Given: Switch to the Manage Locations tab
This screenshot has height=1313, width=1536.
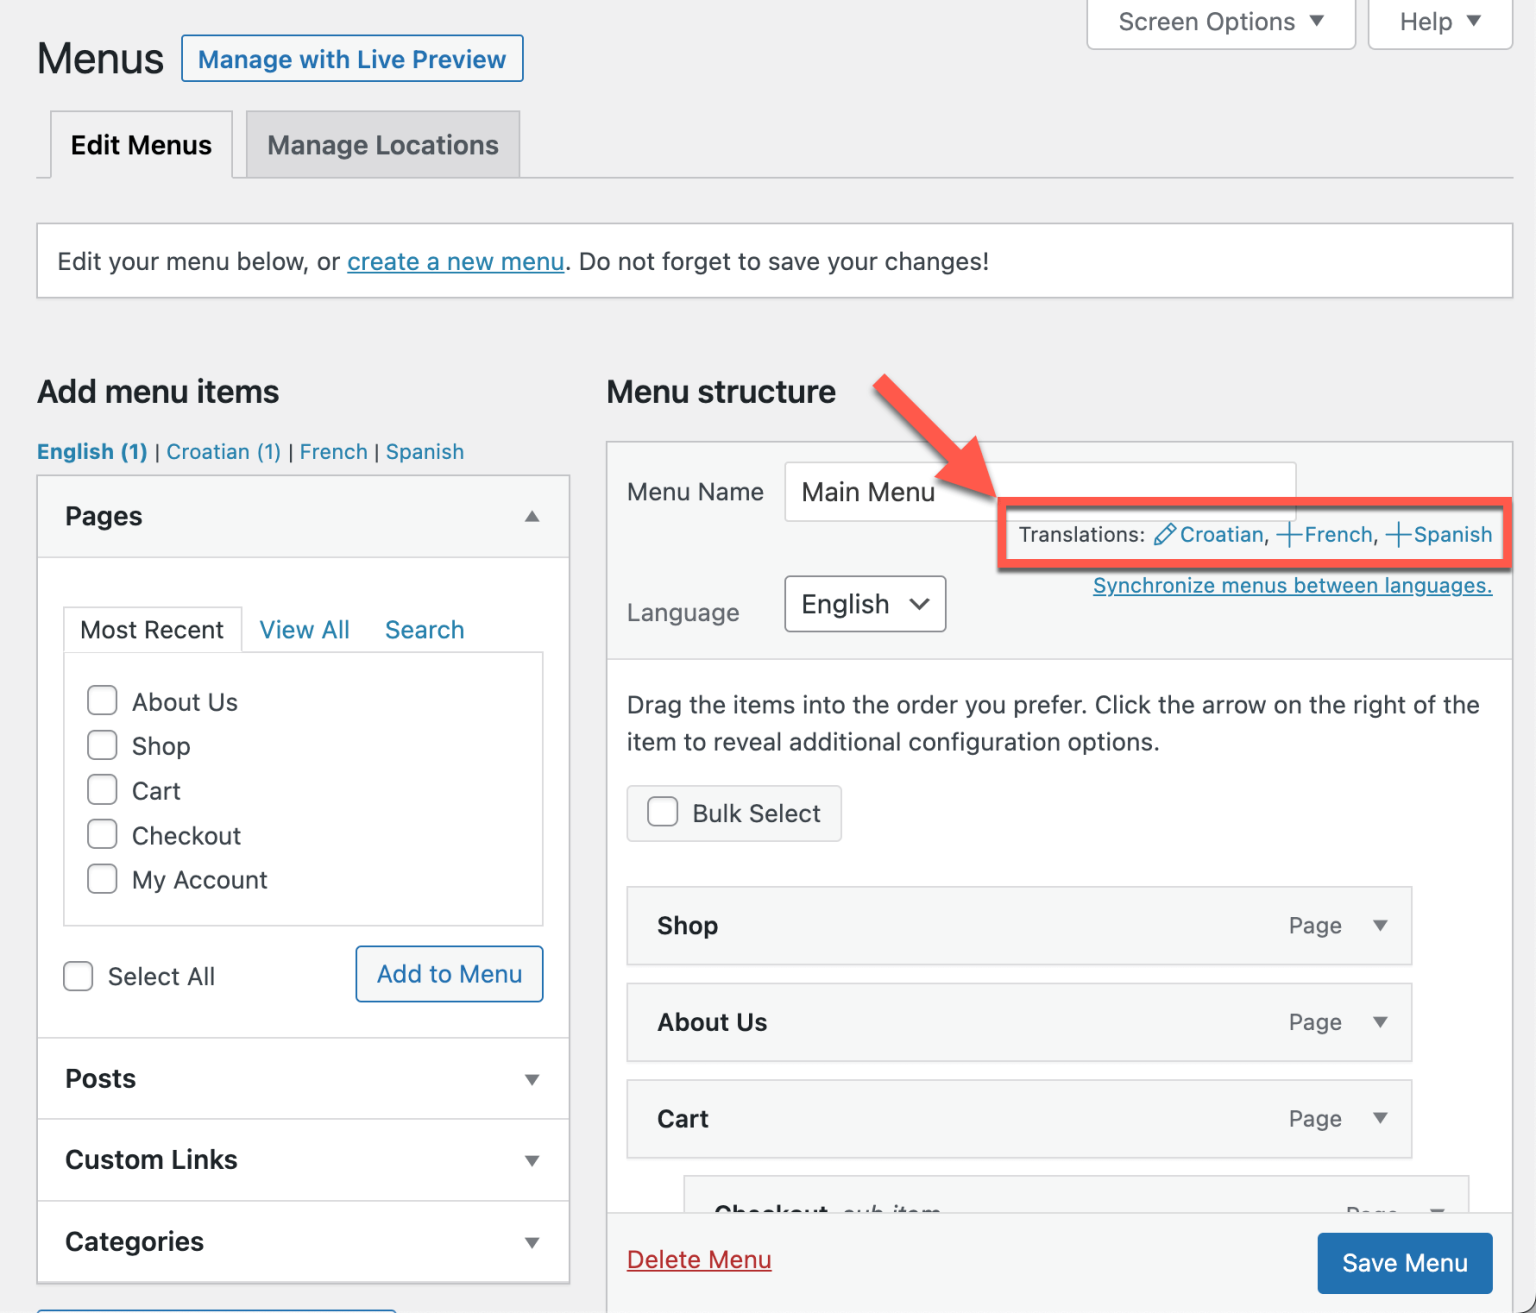Looking at the screenshot, I should (383, 145).
